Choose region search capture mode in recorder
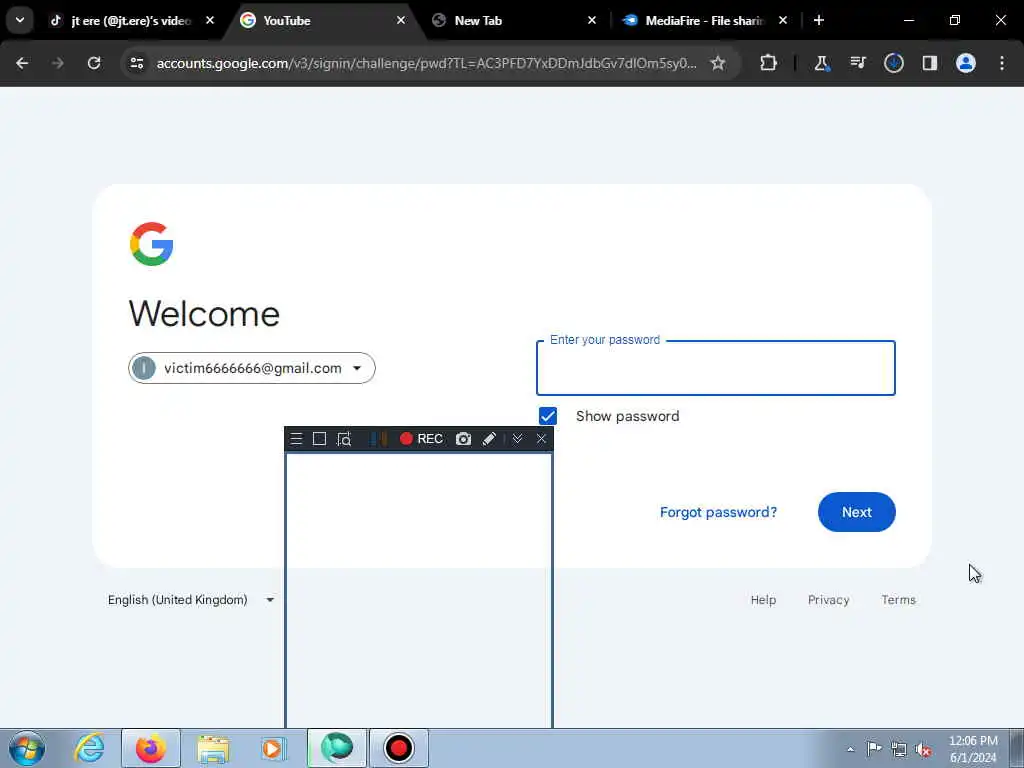This screenshot has width=1024, height=768. (x=344, y=439)
